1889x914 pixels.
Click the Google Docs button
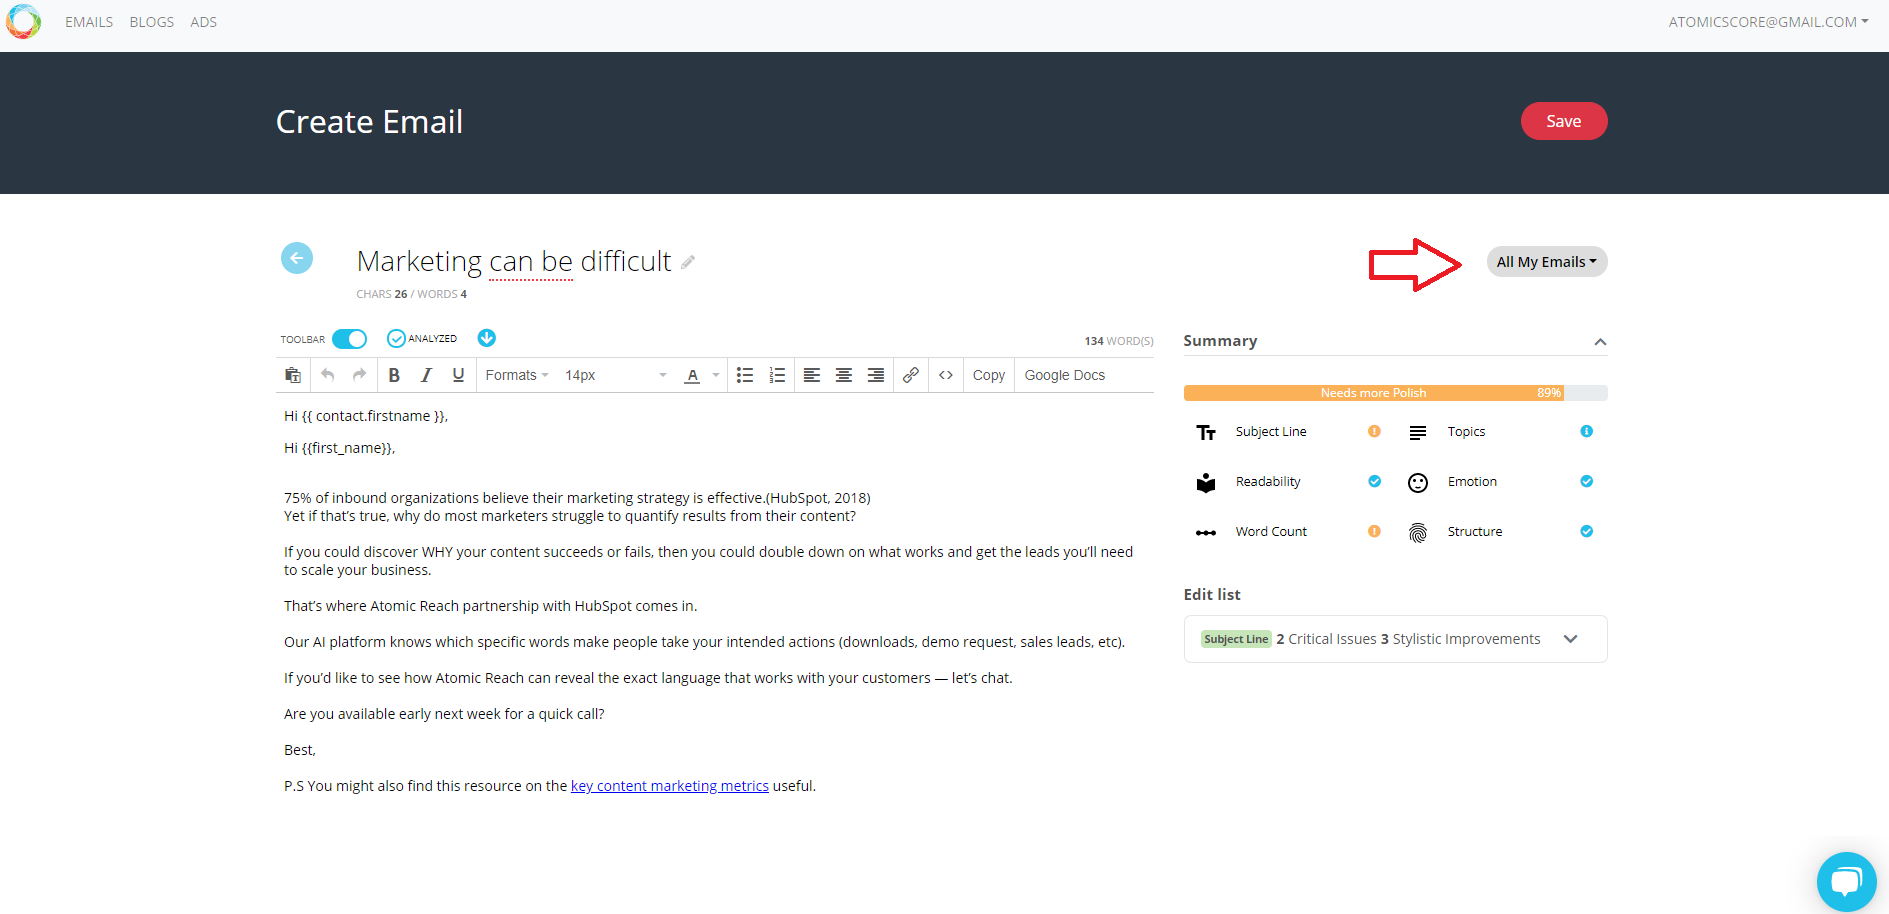[1065, 375]
